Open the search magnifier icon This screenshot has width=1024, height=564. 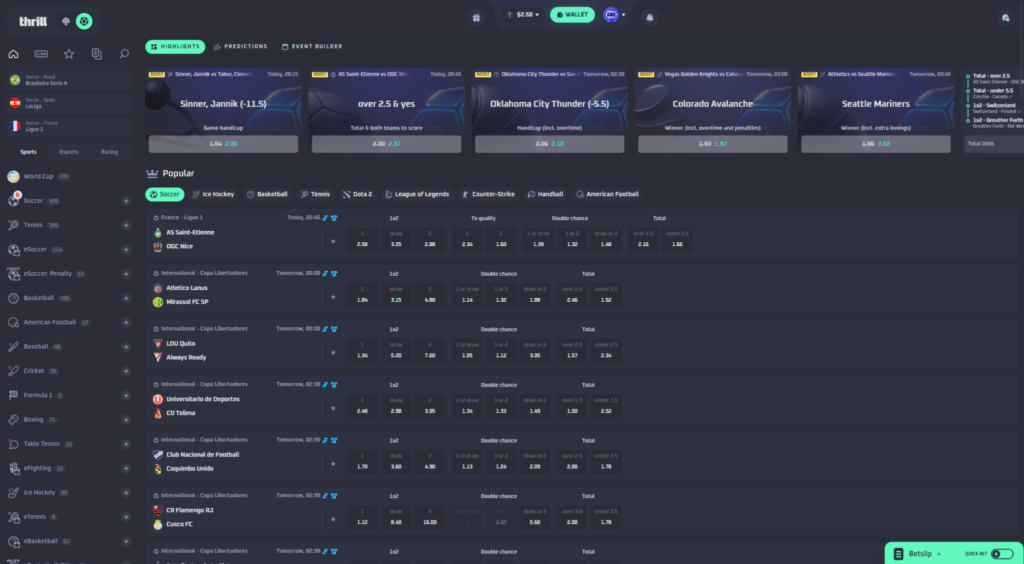point(124,54)
